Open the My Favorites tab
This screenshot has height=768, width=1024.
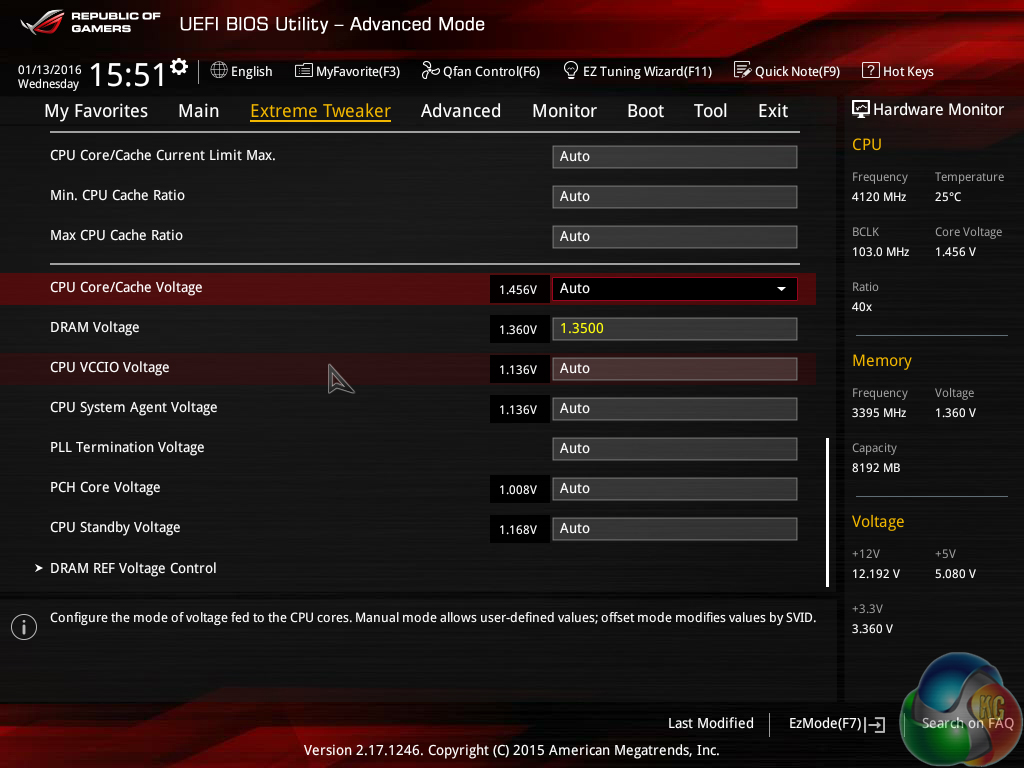(96, 111)
